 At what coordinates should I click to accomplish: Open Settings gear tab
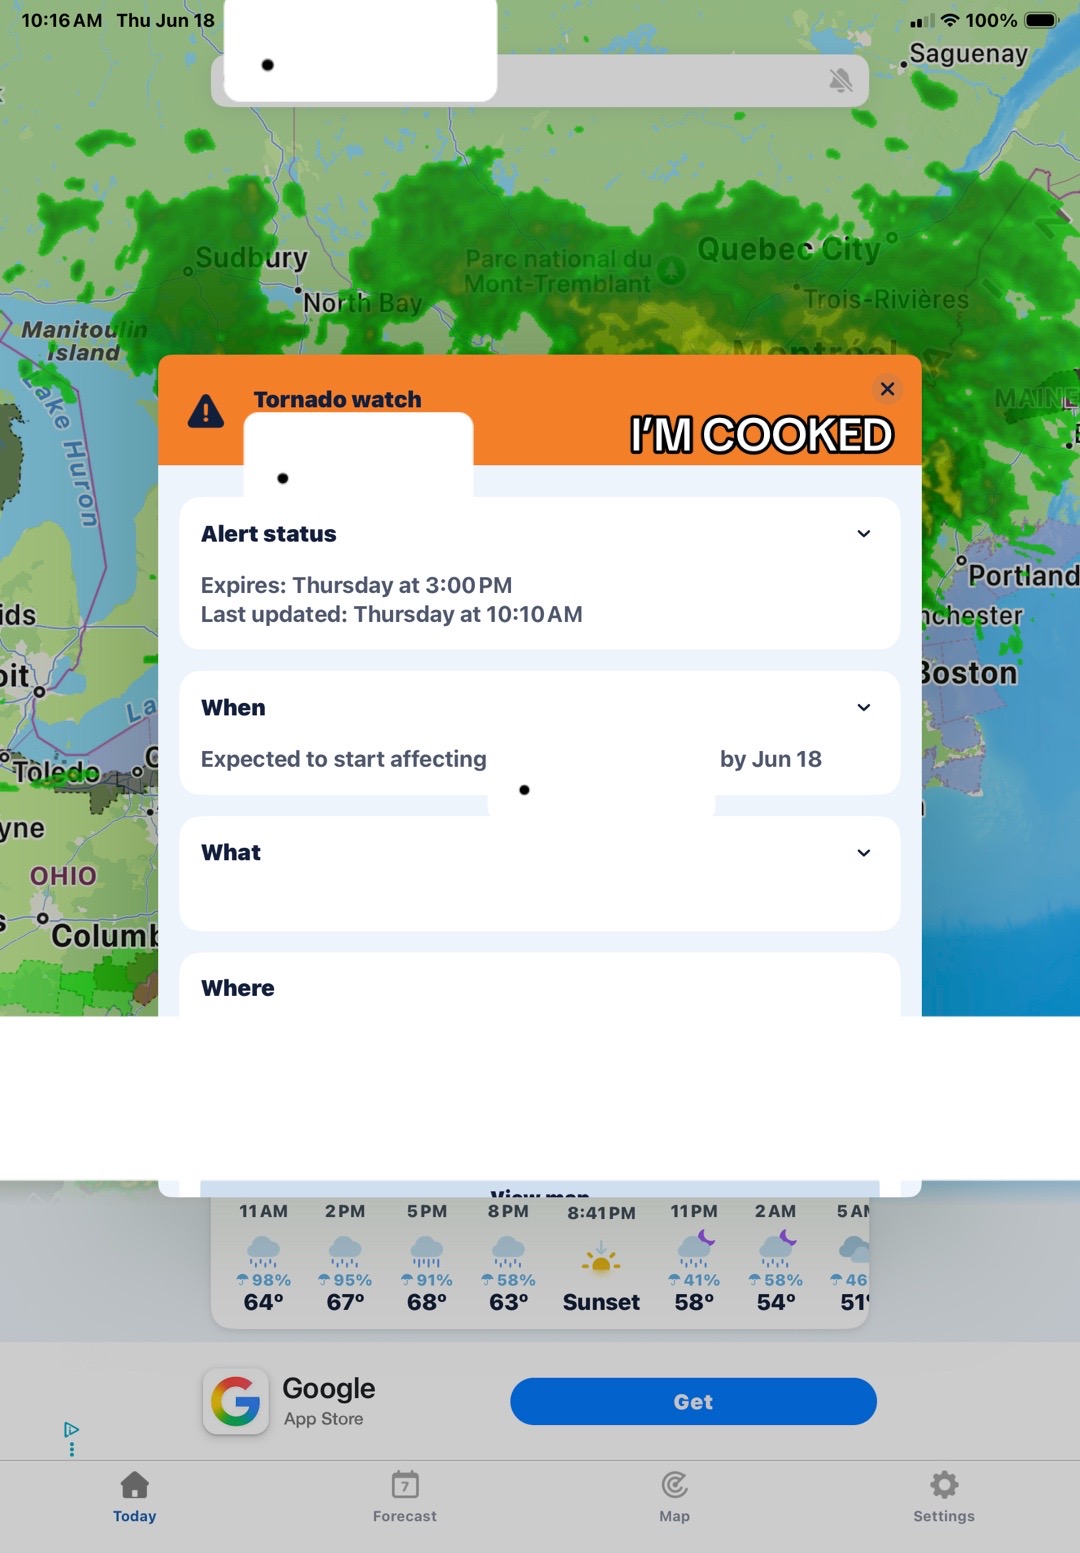pos(944,1497)
